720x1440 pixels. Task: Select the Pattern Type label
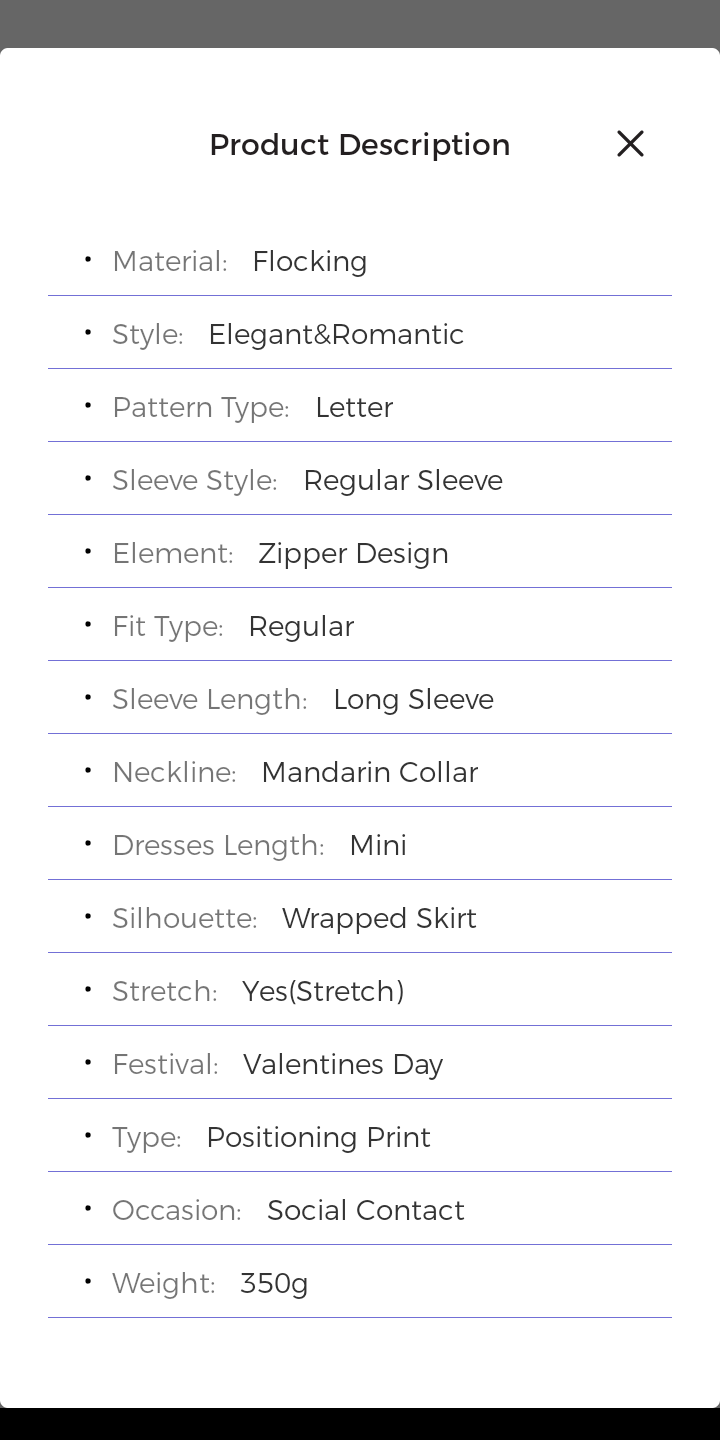click(x=200, y=407)
